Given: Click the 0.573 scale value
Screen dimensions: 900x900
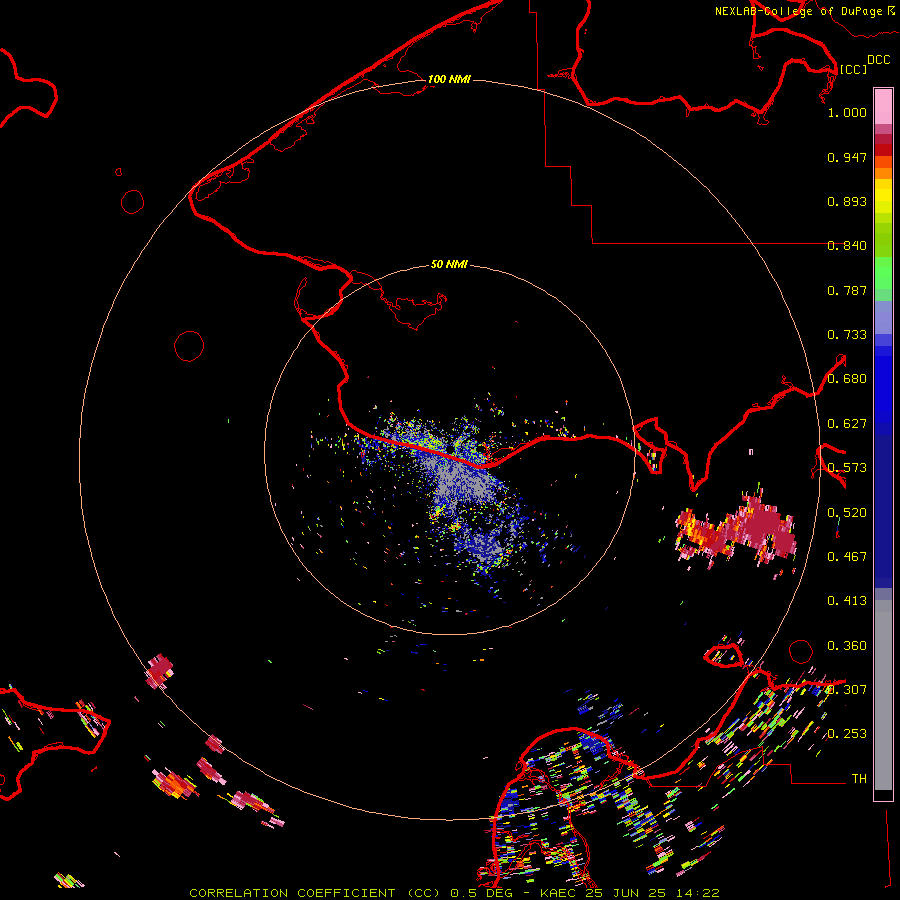Looking at the screenshot, I should 847,468.
